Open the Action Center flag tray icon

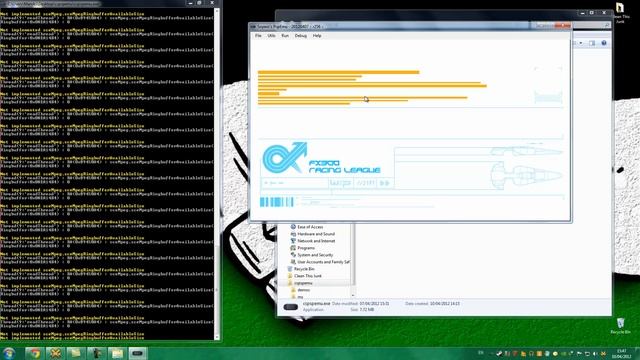click(579, 353)
